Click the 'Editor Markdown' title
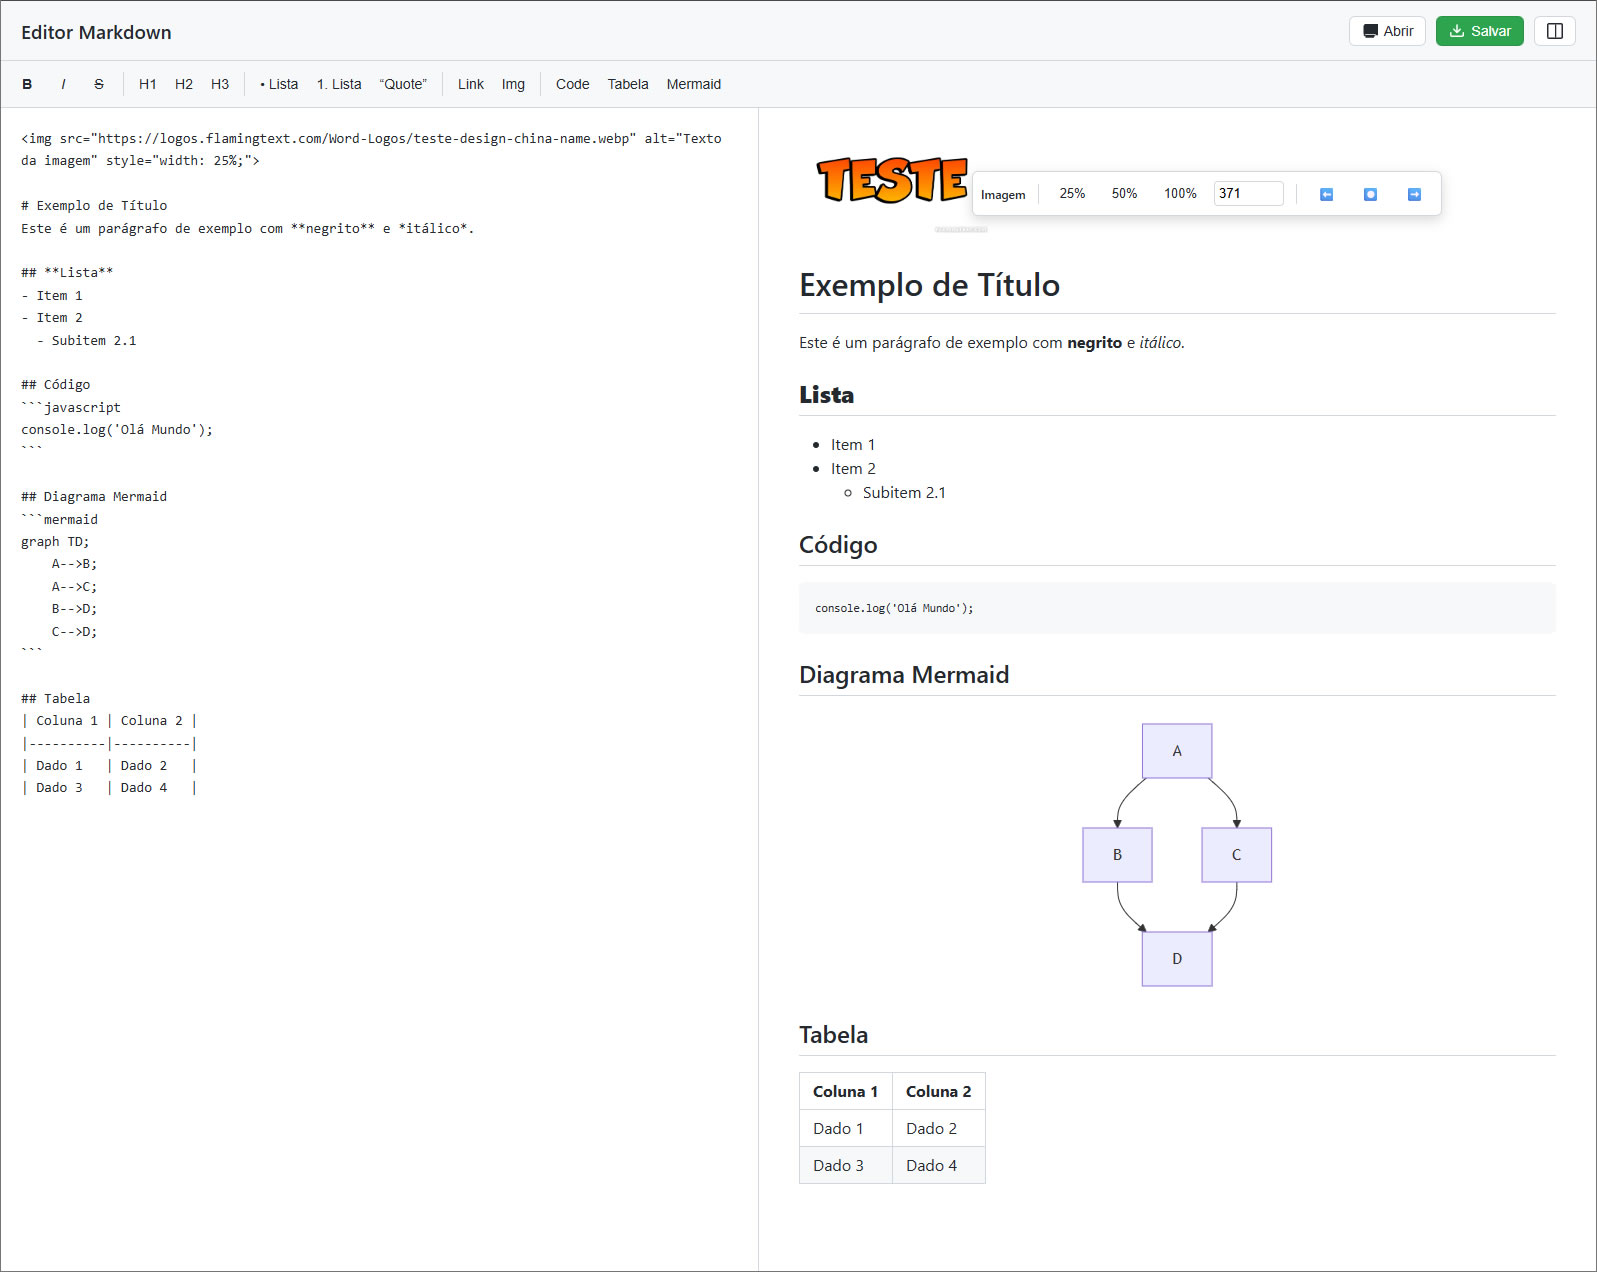The width and height of the screenshot is (1597, 1272). [96, 32]
